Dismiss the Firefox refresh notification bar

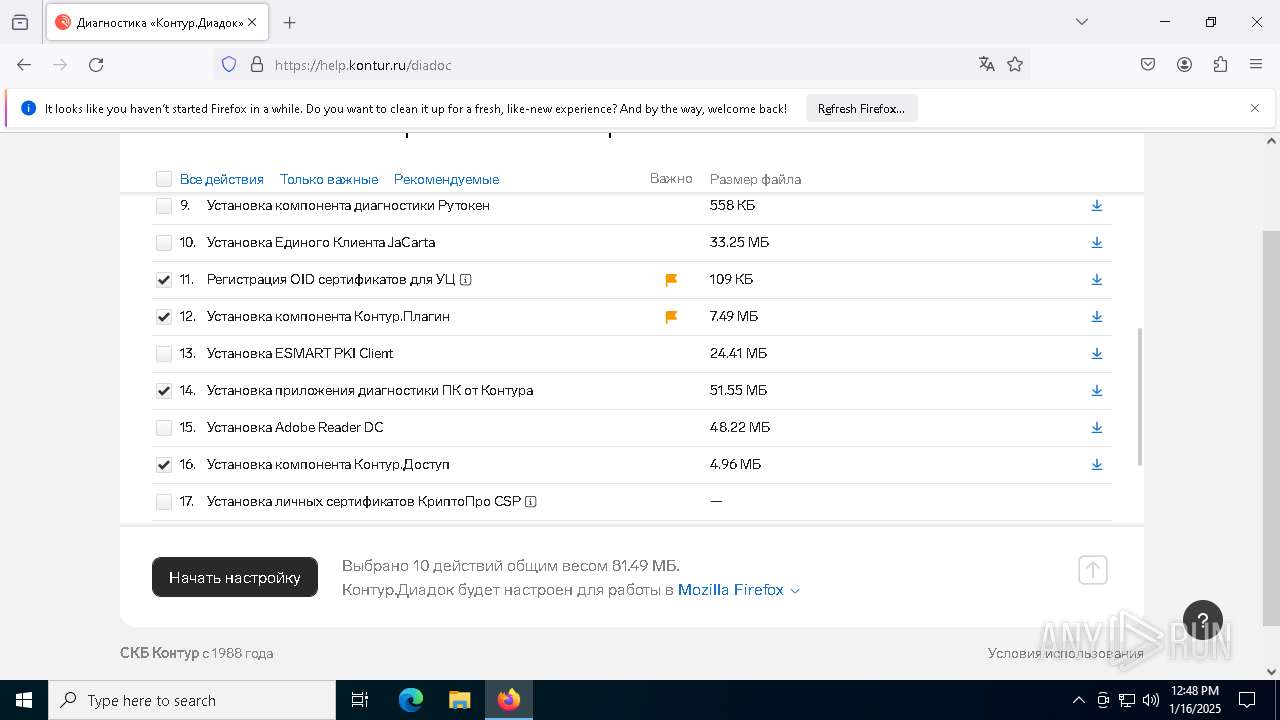1255,108
